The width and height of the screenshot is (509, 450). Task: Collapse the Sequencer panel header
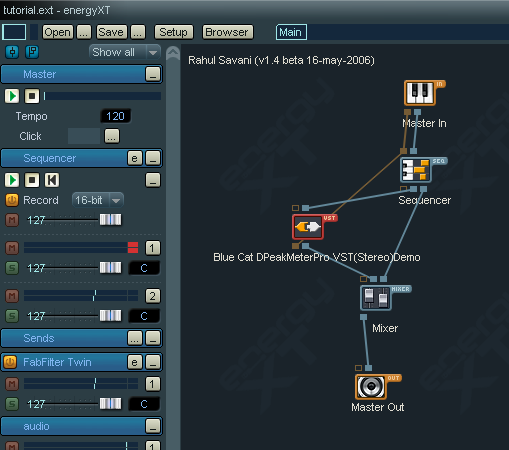(153, 158)
